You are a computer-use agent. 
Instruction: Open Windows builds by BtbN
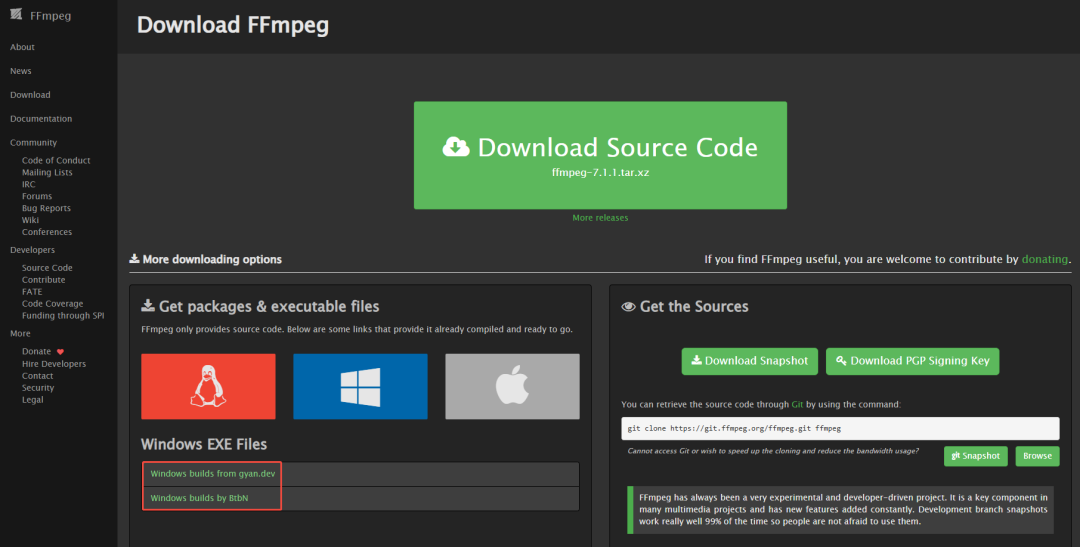199,498
